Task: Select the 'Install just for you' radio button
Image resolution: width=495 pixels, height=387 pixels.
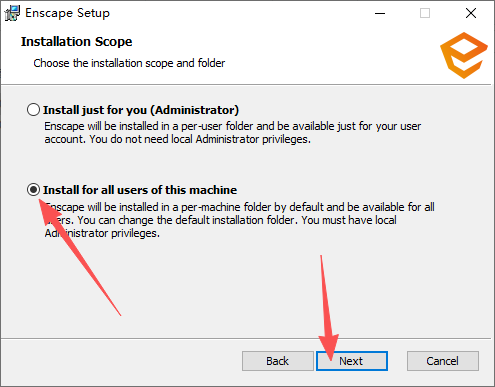Action: click(x=33, y=110)
